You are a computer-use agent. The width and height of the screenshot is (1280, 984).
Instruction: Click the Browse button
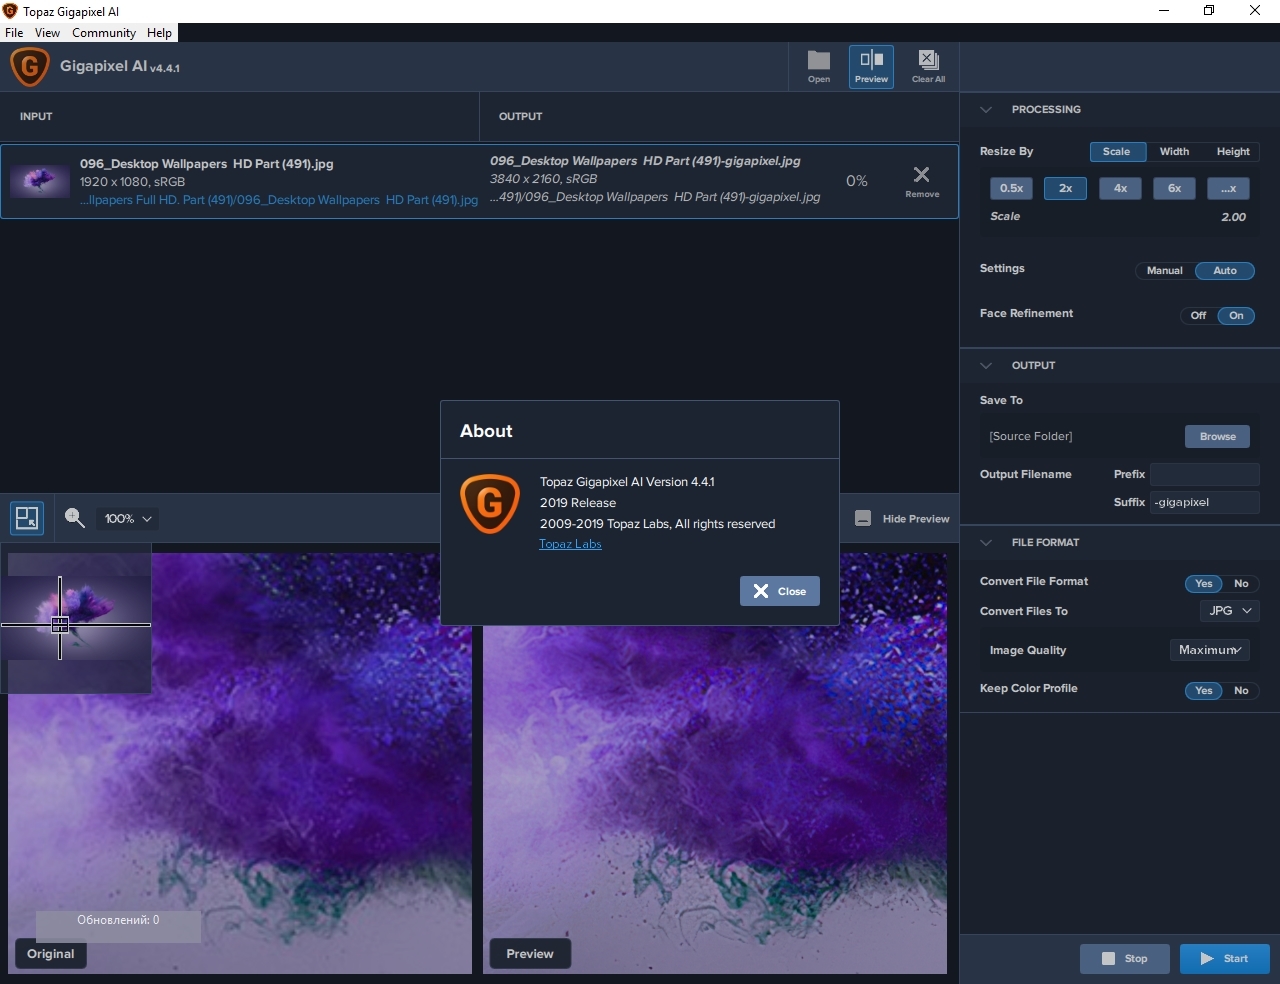click(1218, 437)
